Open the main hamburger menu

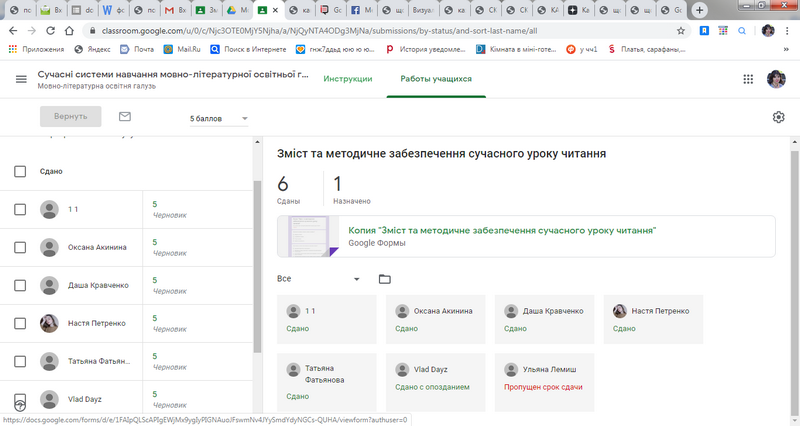[x=21, y=80]
